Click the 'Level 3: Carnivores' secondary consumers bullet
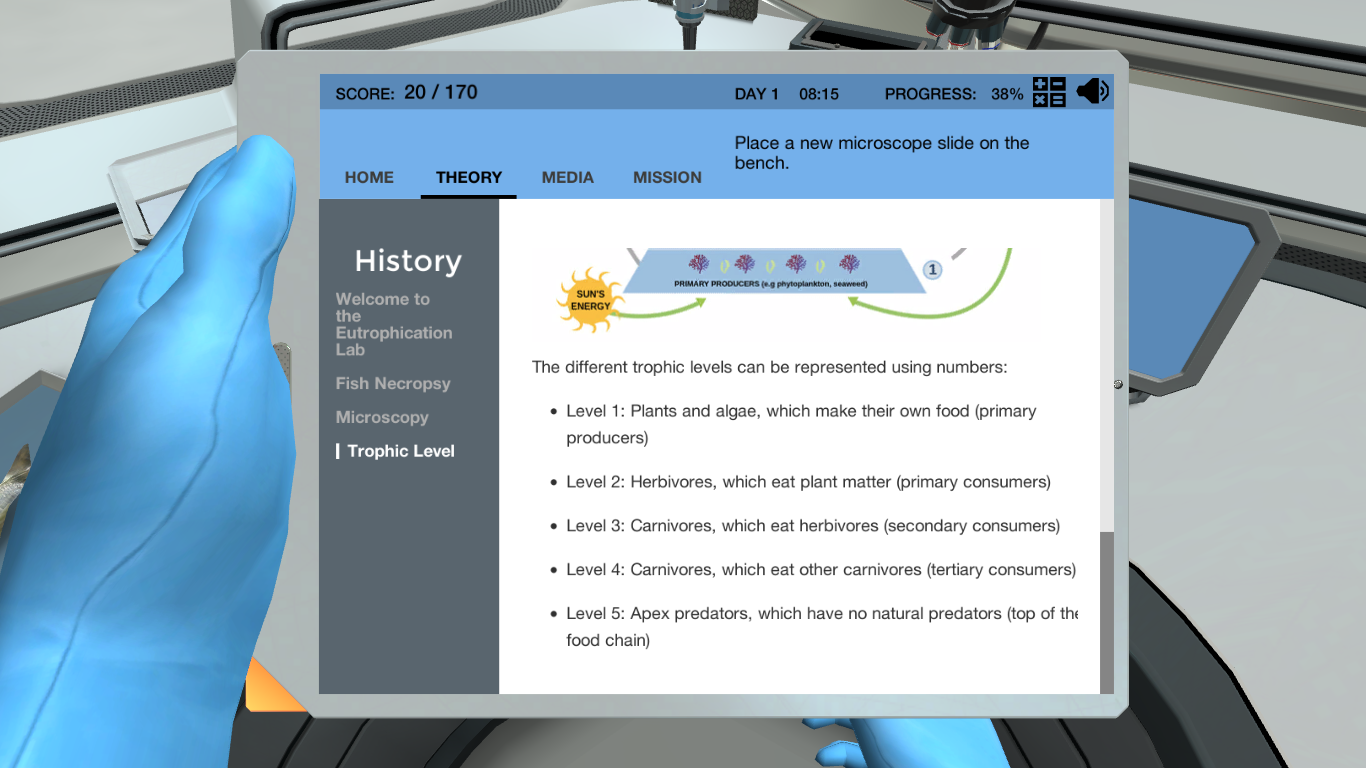1366x768 pixels. pyautogui.click(x=813, y=526)
